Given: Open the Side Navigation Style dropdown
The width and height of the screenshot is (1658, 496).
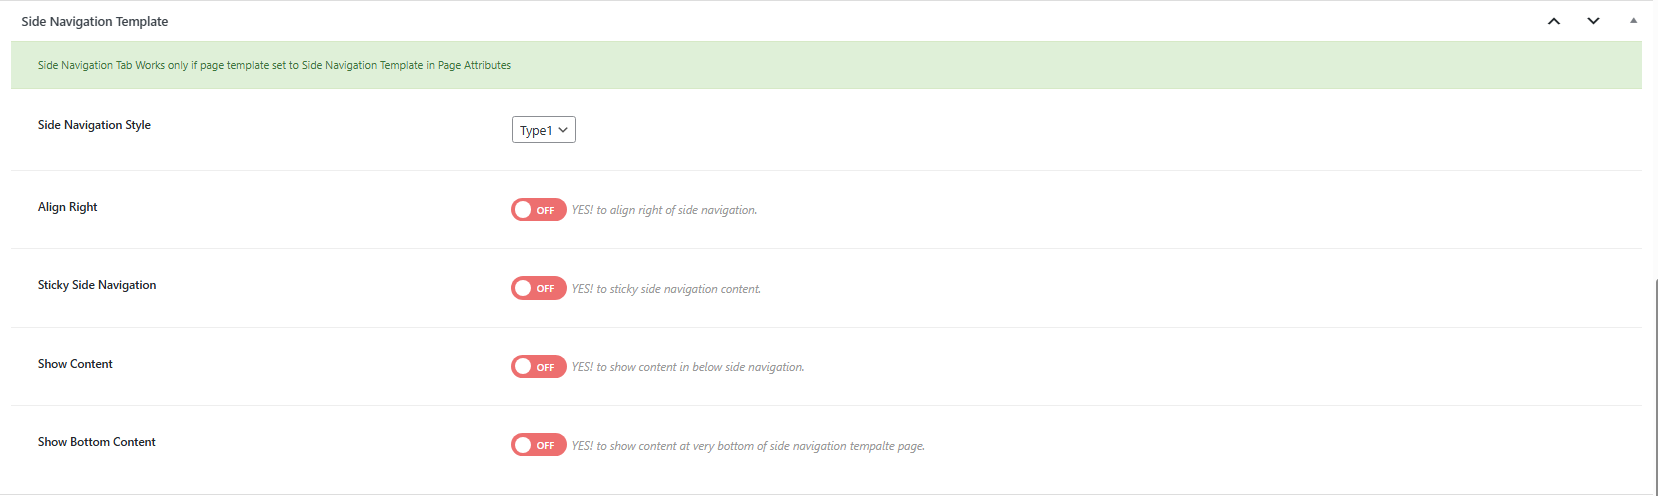Looking at the screenshot, I should 543,130.
